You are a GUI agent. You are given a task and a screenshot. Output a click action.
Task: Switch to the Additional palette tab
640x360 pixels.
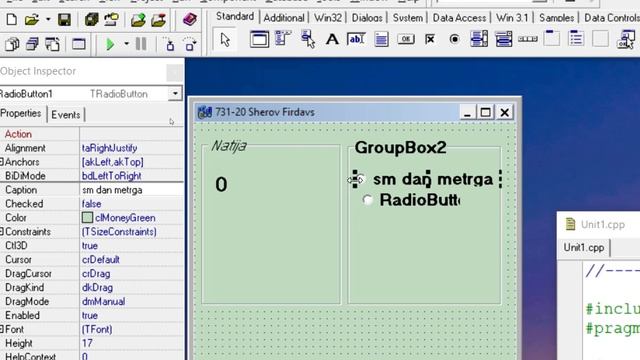coord(284,18)
